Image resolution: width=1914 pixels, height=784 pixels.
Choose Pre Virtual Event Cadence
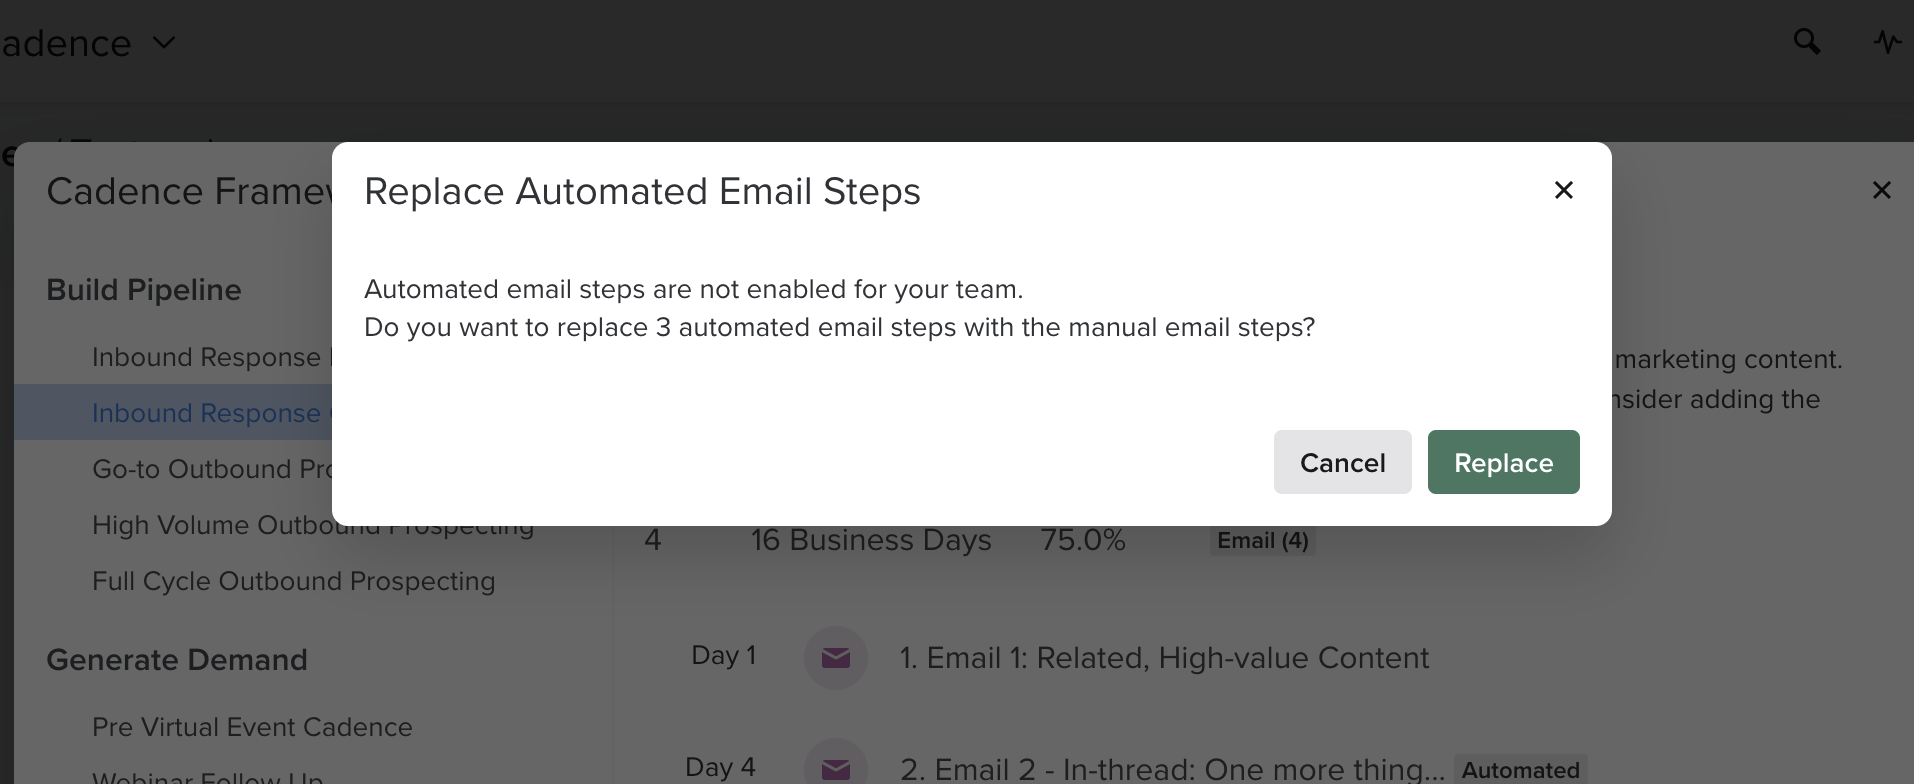(252, 727)
